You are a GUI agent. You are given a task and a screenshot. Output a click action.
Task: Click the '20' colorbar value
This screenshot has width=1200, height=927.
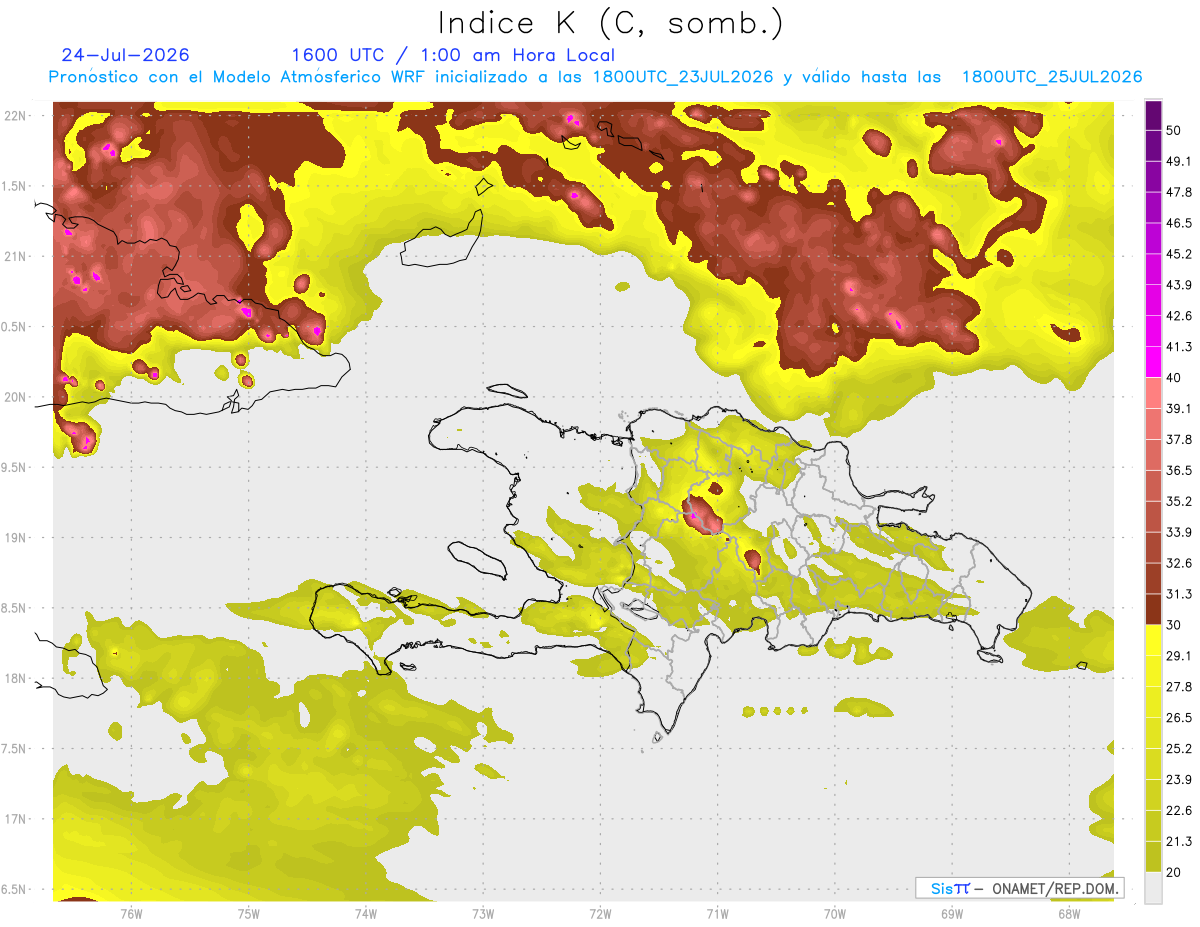coord(1174,872)
